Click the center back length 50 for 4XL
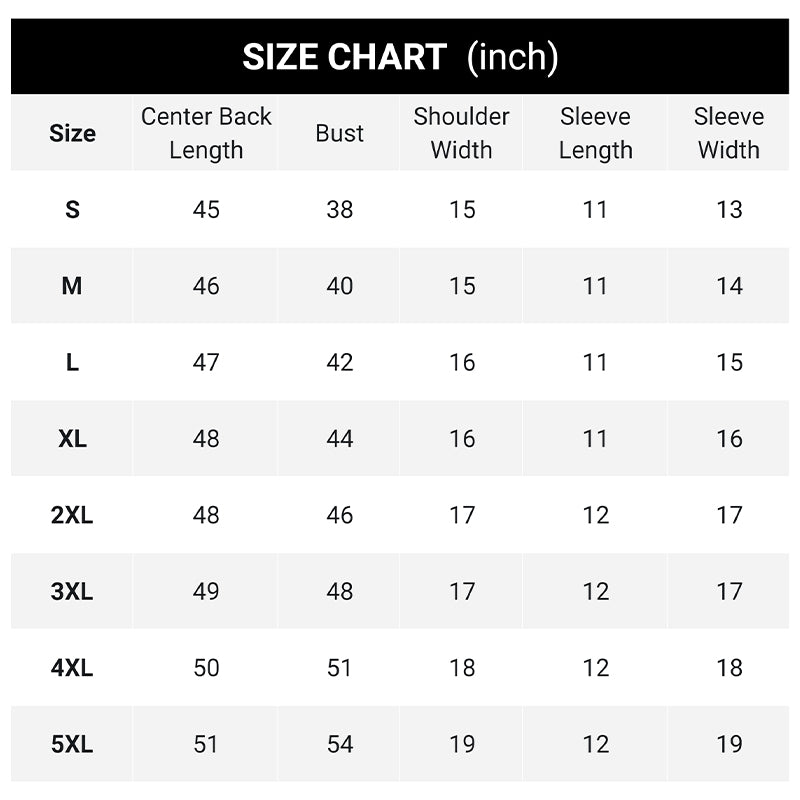800x800 pixels. [x=206, y=667]
